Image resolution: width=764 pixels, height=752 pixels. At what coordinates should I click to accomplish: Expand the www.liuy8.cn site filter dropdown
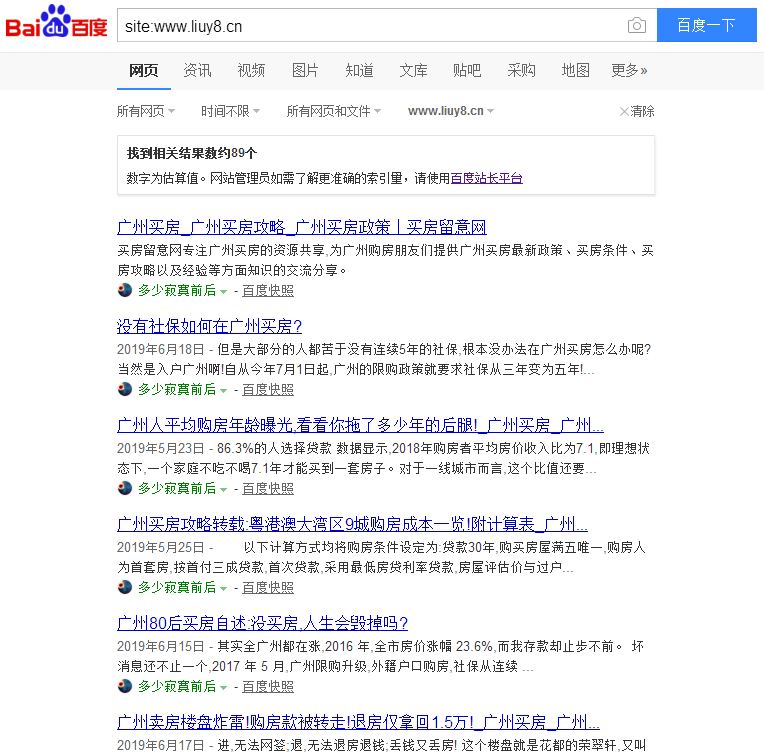[451, 111]
